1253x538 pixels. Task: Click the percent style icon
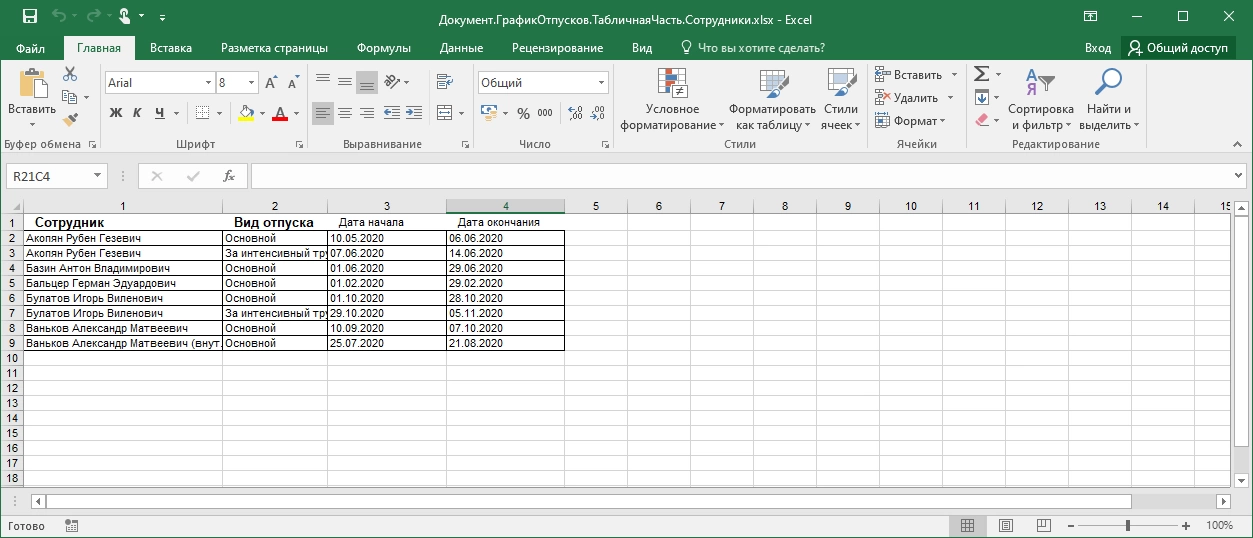(523, 114)
